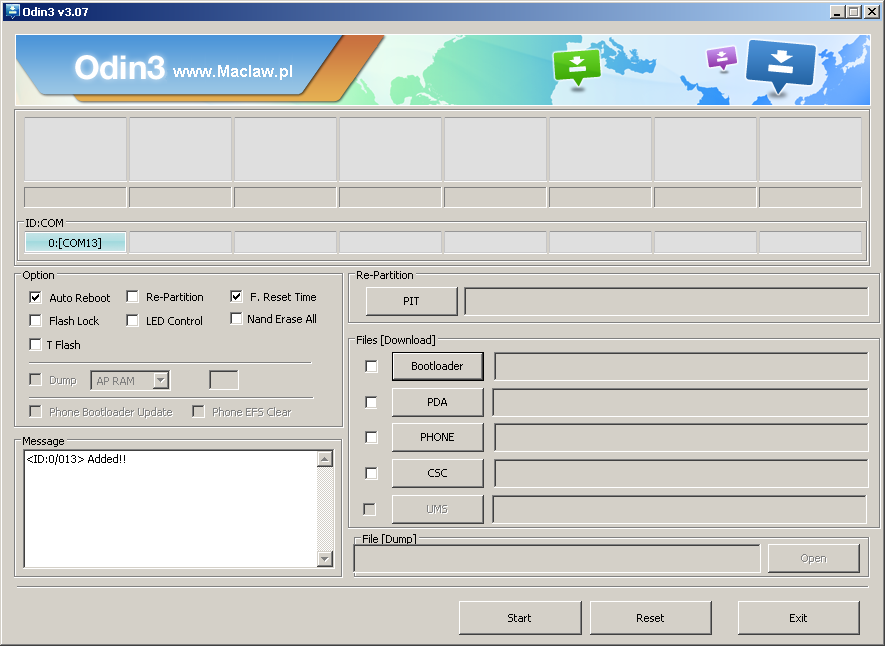Check the box beside CSC button
The width and height of the screenshot is (885, 646).
click(x=371, y=473)
